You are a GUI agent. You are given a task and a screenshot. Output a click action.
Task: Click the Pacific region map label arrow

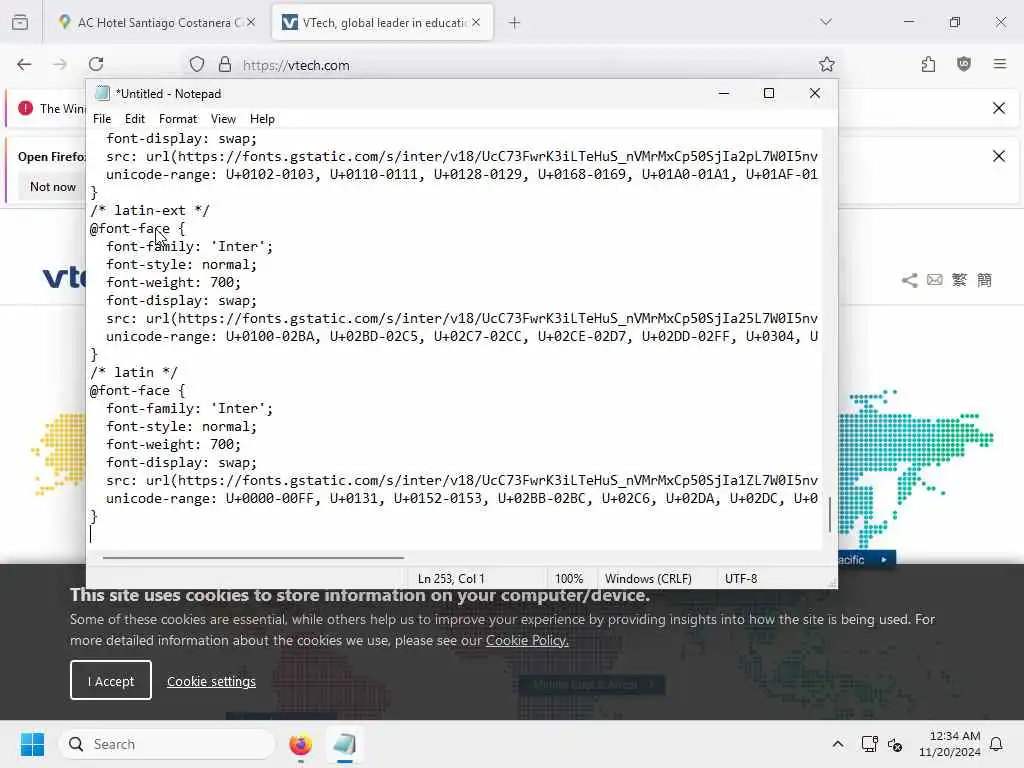coord(884,560)
